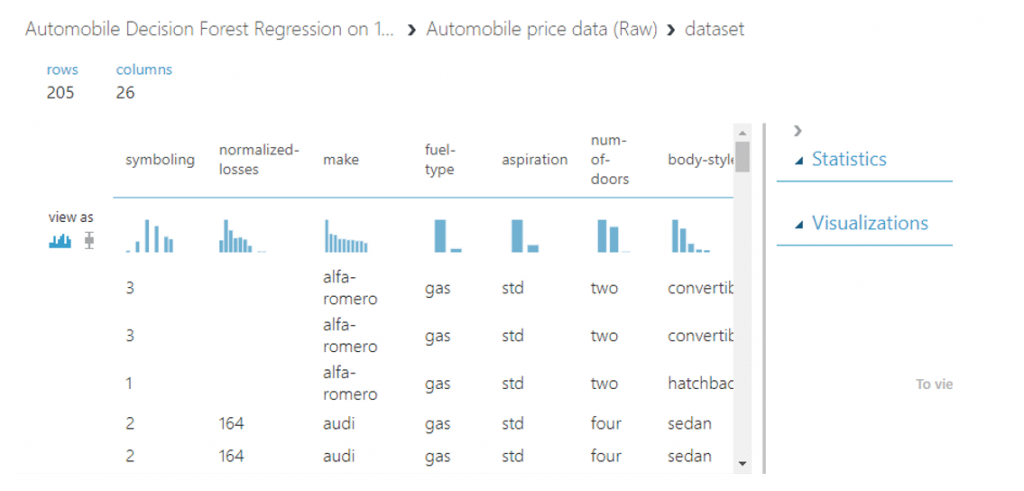This screenshot has width=1024, height=491.
Task: Click the vertical scrollbar thumb
Action: pyautogui.click(x=742, y=156)
